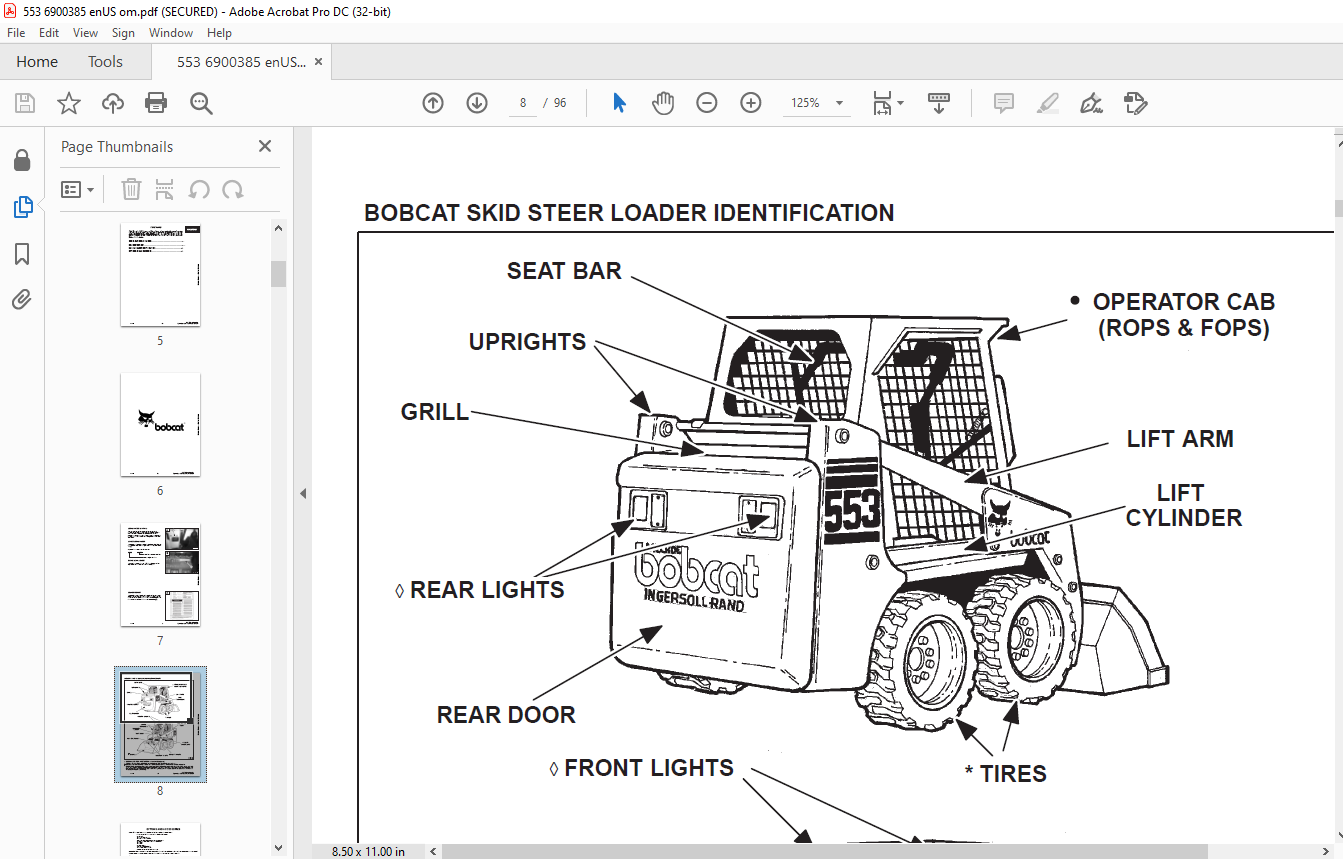Open the Bookmarks panel
Viewport: 1343px width, 859px height.
point(22,254)
